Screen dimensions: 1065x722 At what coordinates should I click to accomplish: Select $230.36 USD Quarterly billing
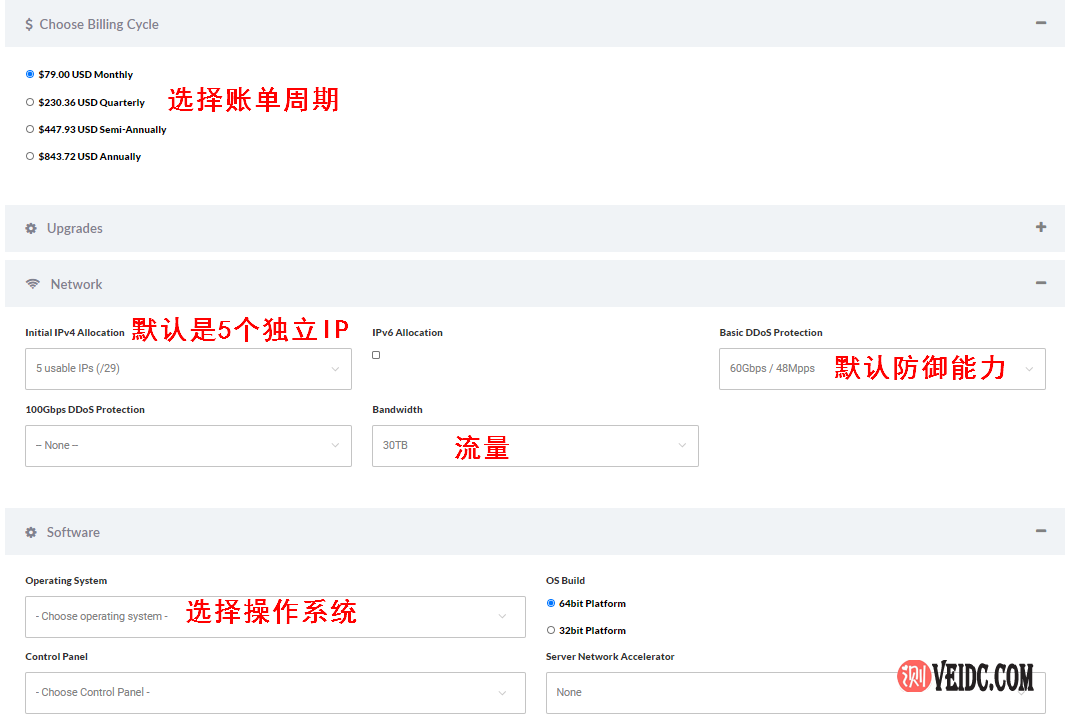pyautogui.click(x=30, y=102)
